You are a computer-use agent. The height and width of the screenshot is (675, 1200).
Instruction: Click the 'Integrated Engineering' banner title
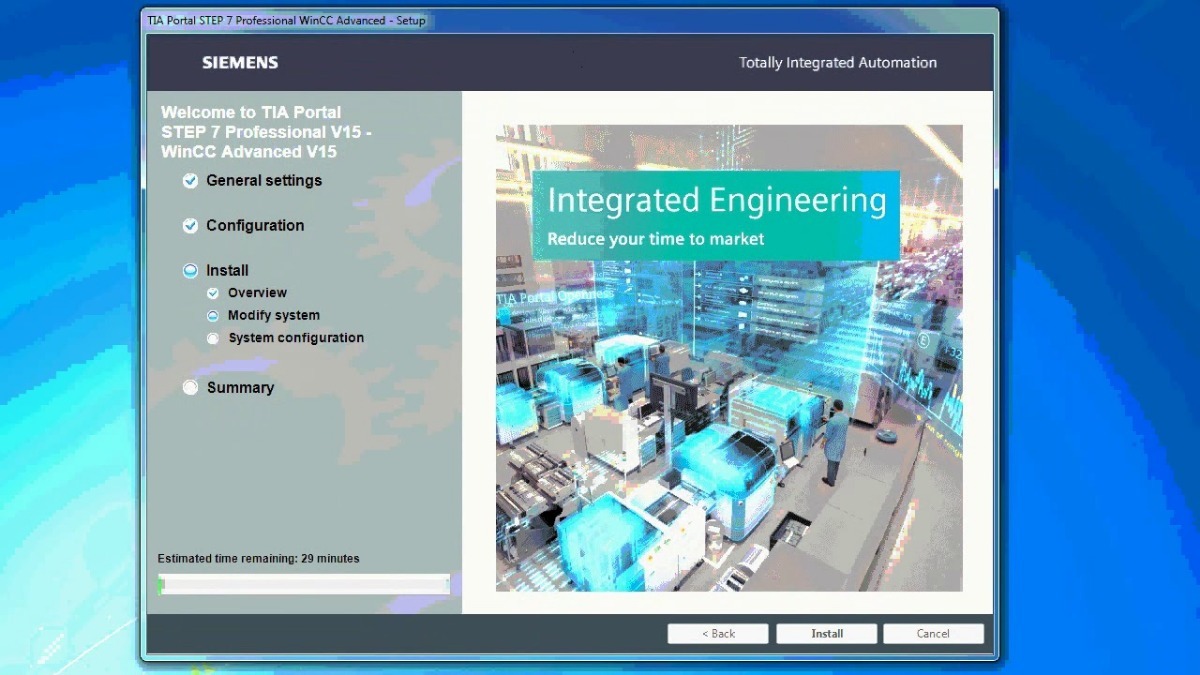tap(717, 201)
